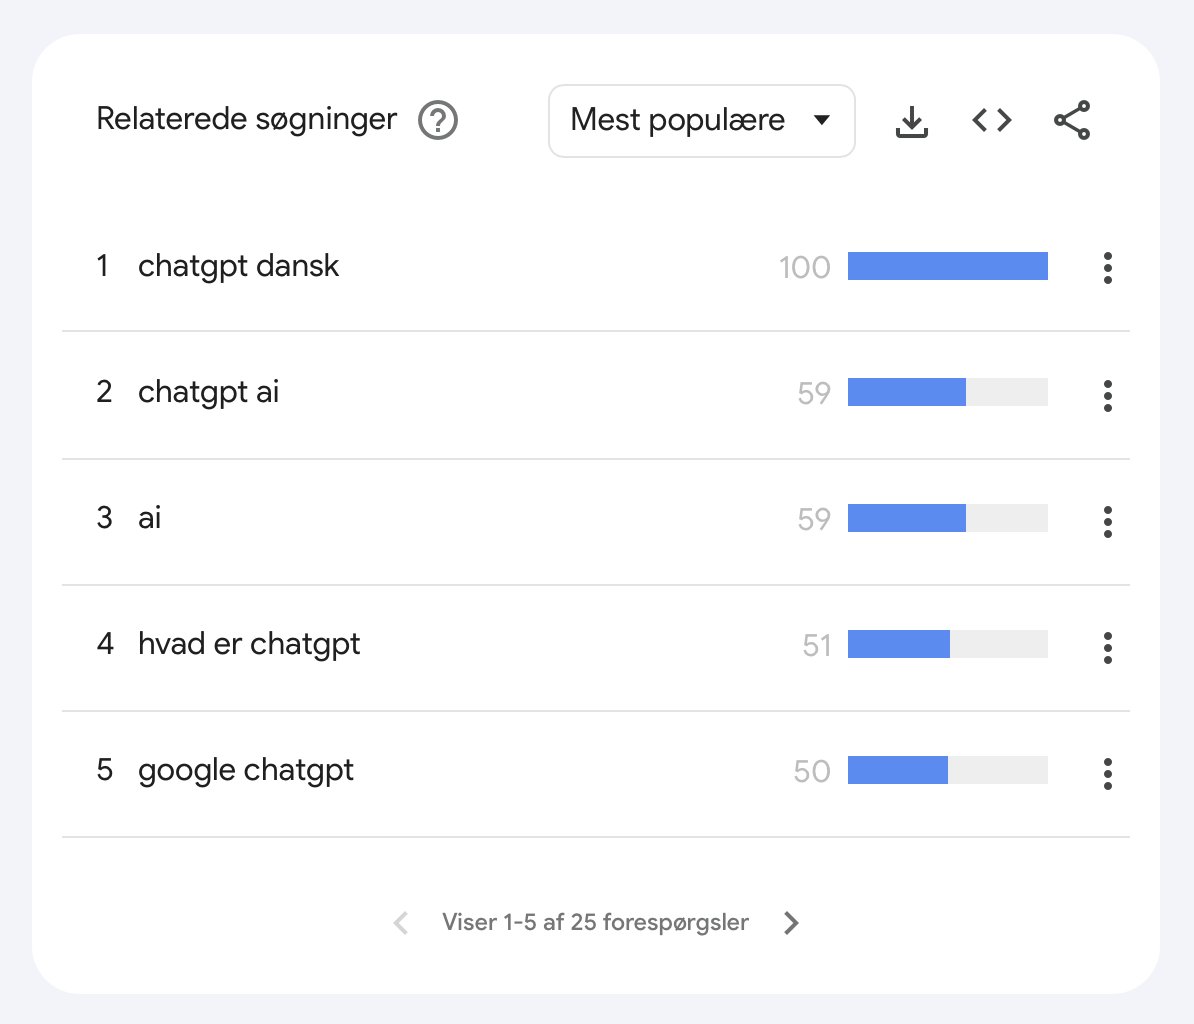The height and width of the screenshot is (1024, 1194).
Task: Open options menu for chatgpt dansk
Action: pos(1107,267)
